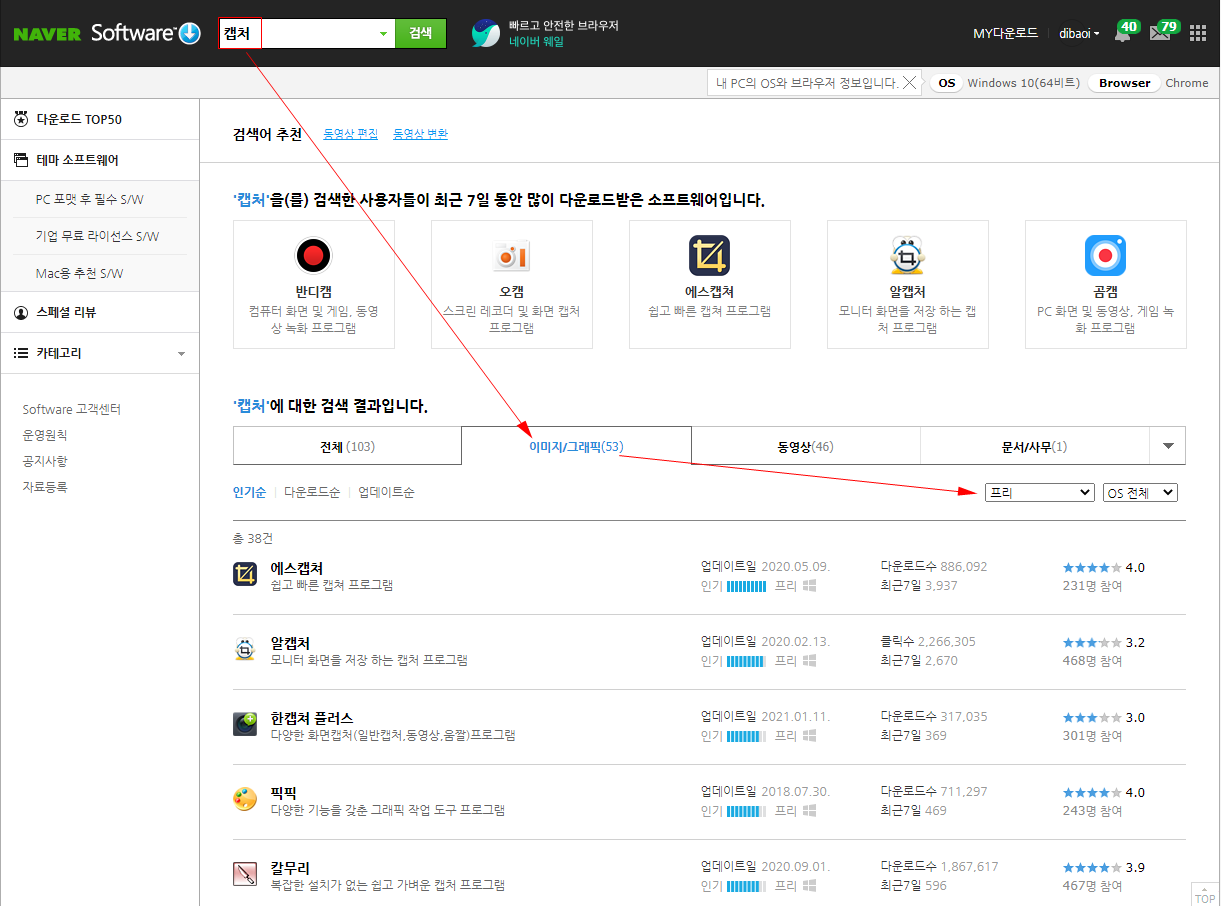Click the 알캡처 icon in results list
Viewport: 1221px width, 906px height.
click(245, 649)
